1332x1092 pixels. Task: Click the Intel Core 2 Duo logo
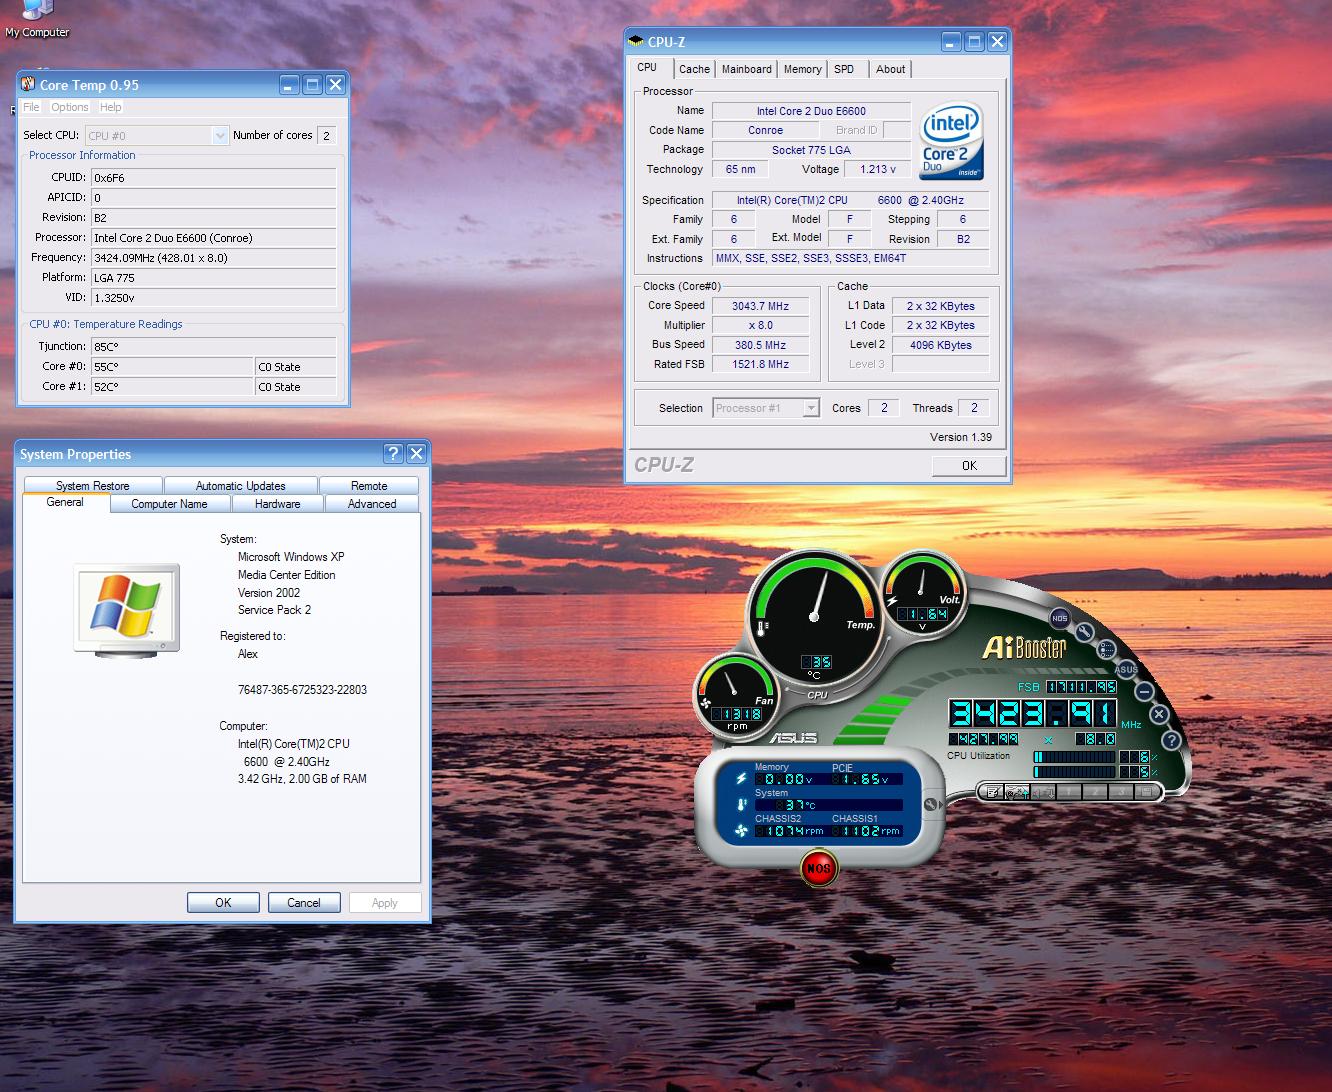click(x=950, y=140)
